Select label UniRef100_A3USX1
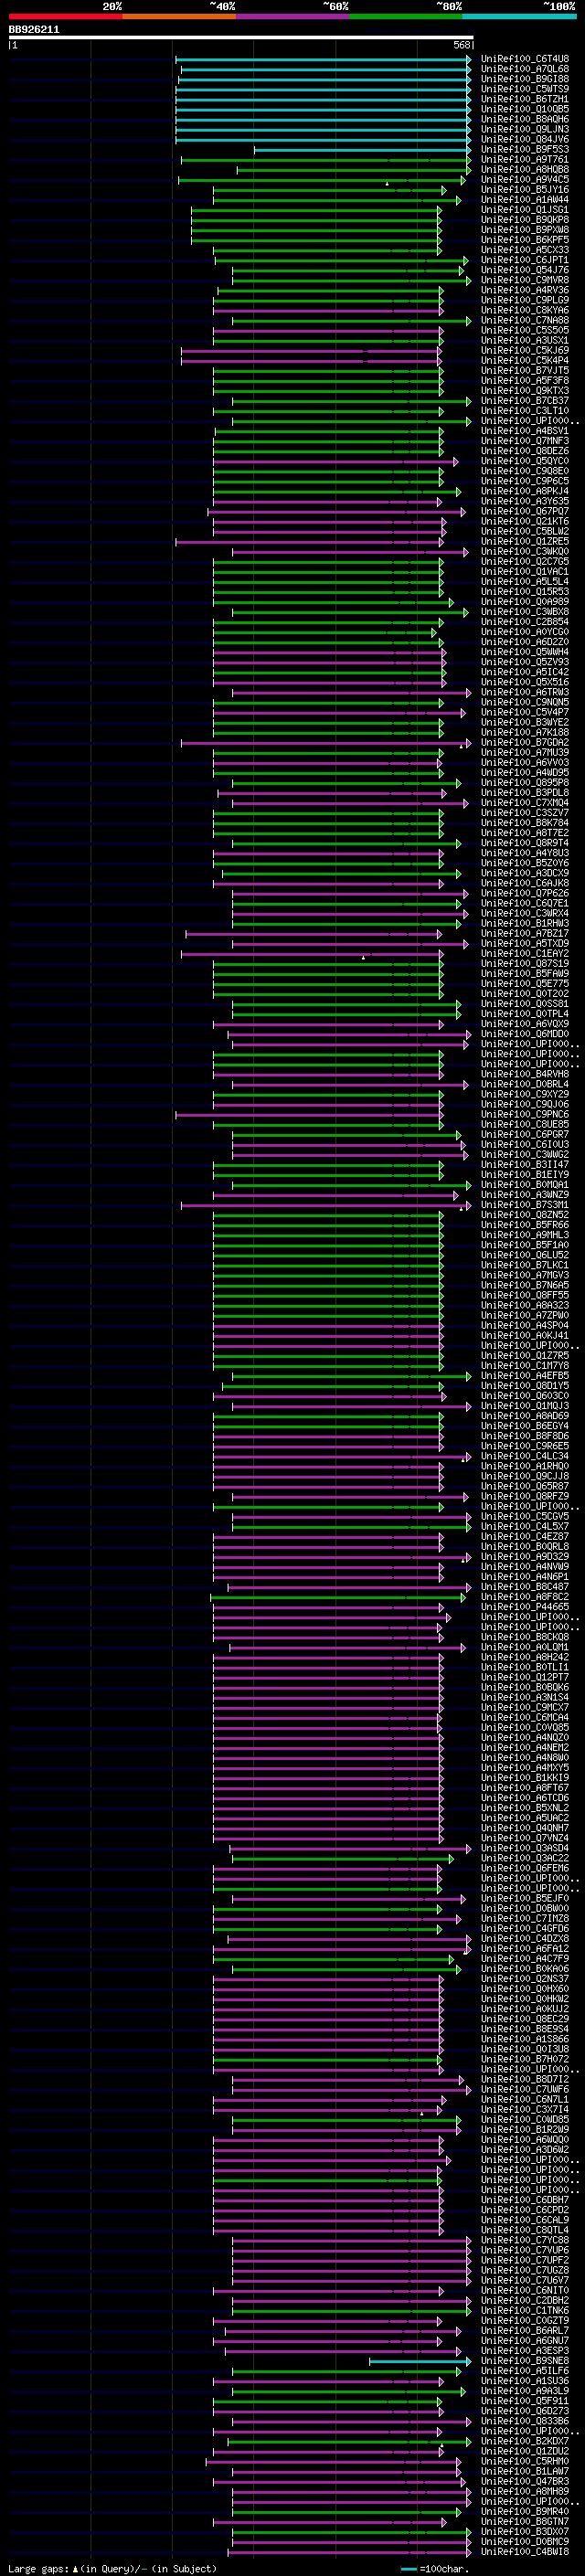 click(x=525, y=340)
